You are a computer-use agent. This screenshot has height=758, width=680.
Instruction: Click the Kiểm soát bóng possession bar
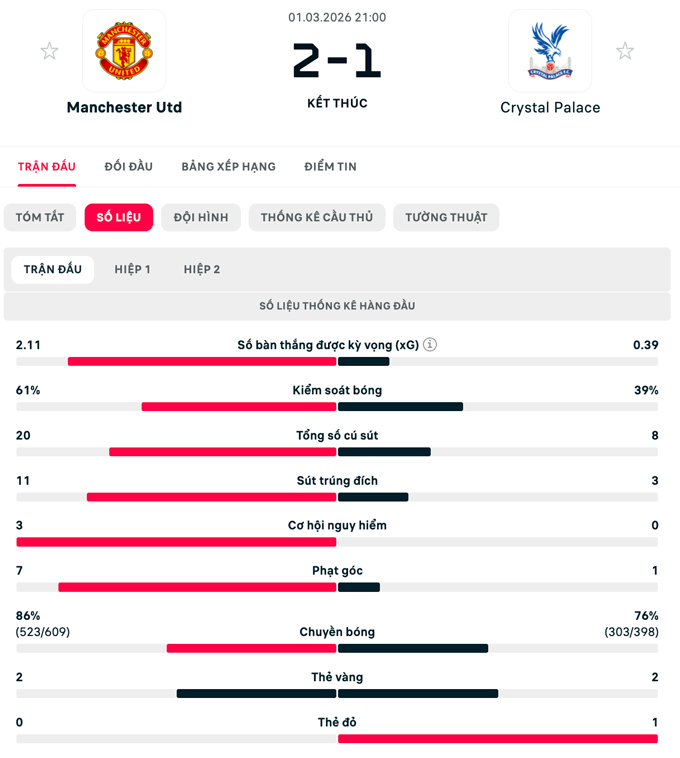pos(337,407)
